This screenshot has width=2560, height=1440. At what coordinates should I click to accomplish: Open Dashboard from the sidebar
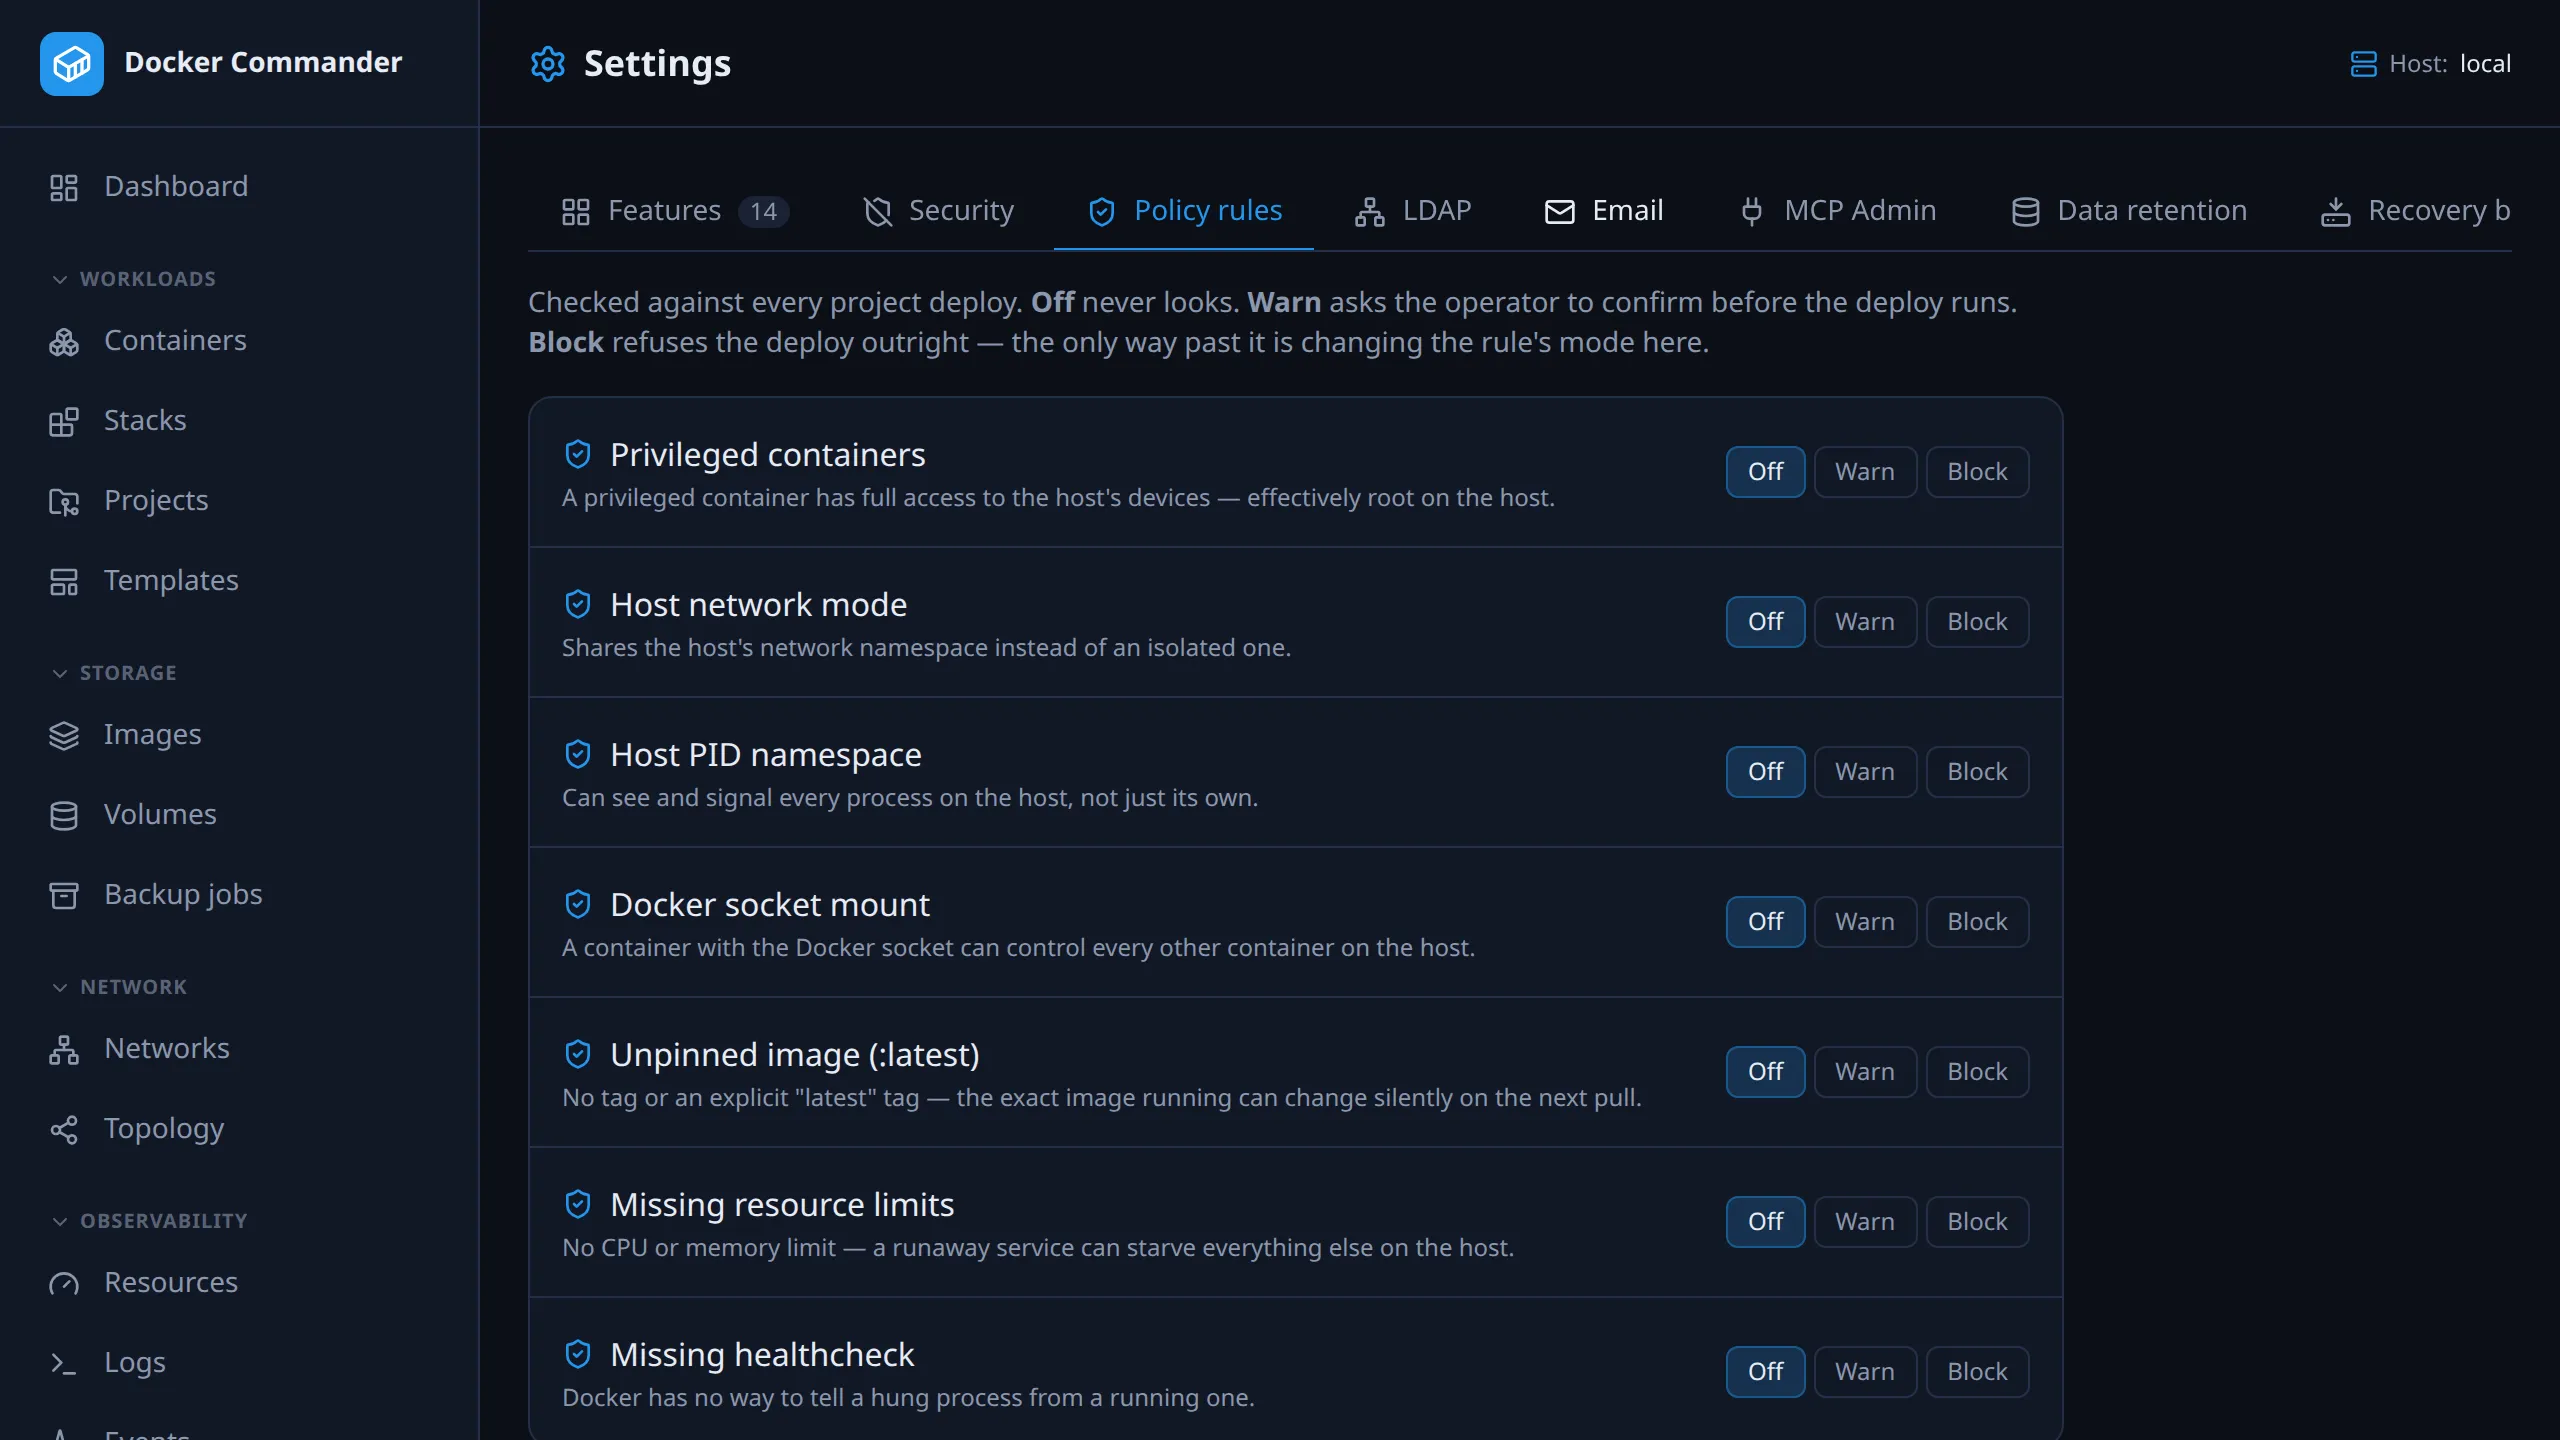pos(239,187)
